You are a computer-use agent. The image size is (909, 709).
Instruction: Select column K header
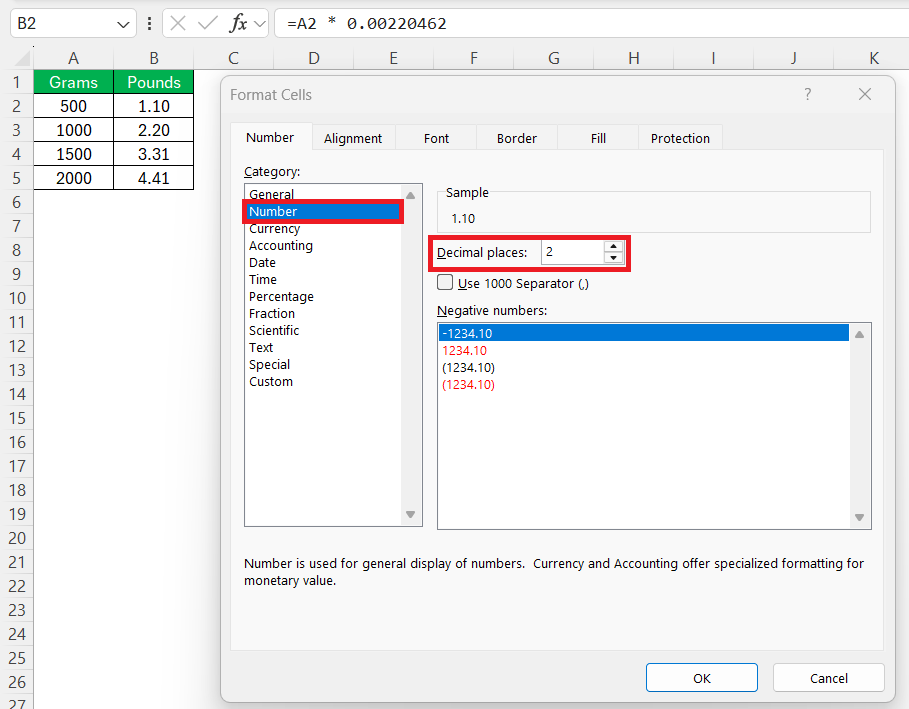click(874, 58)
